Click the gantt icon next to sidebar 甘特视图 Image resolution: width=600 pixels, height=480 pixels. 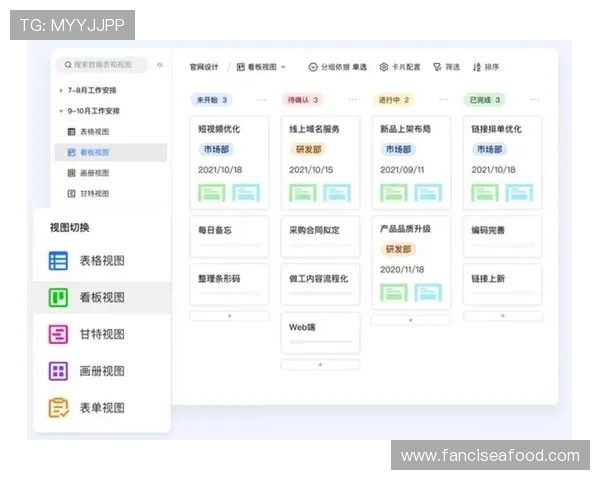(71, 194)
